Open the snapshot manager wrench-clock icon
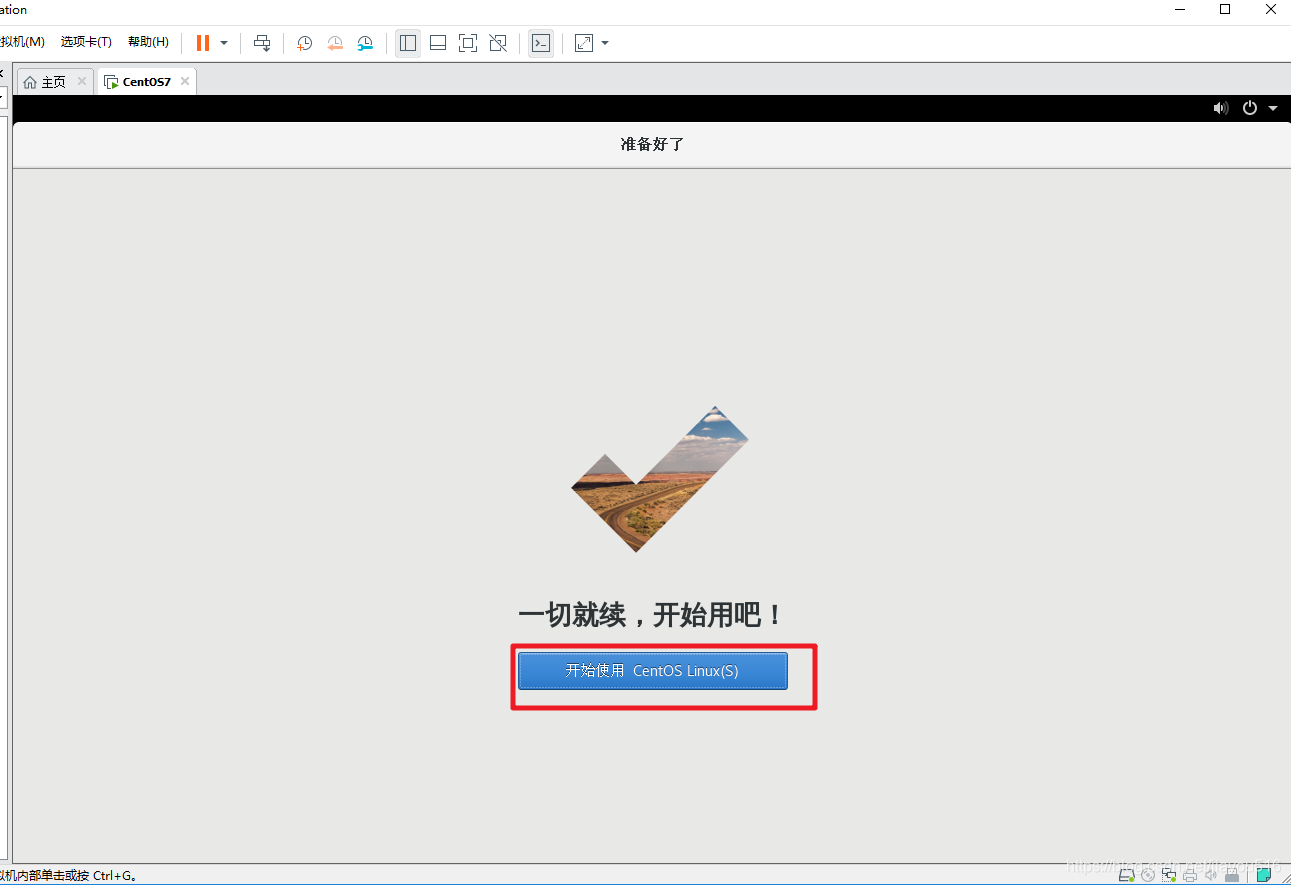1291x885 pixels. pyautogui.click(x=366, y=43)
